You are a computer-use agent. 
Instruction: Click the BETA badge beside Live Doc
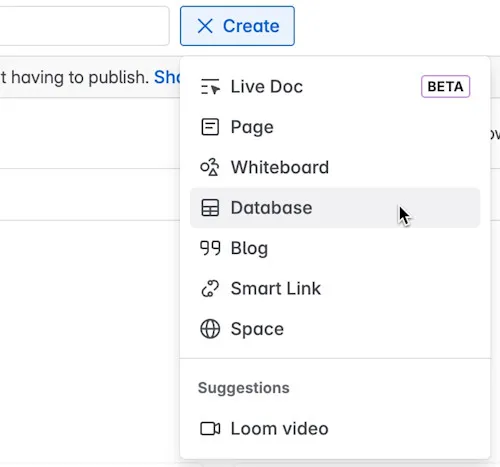coord(446,87)
